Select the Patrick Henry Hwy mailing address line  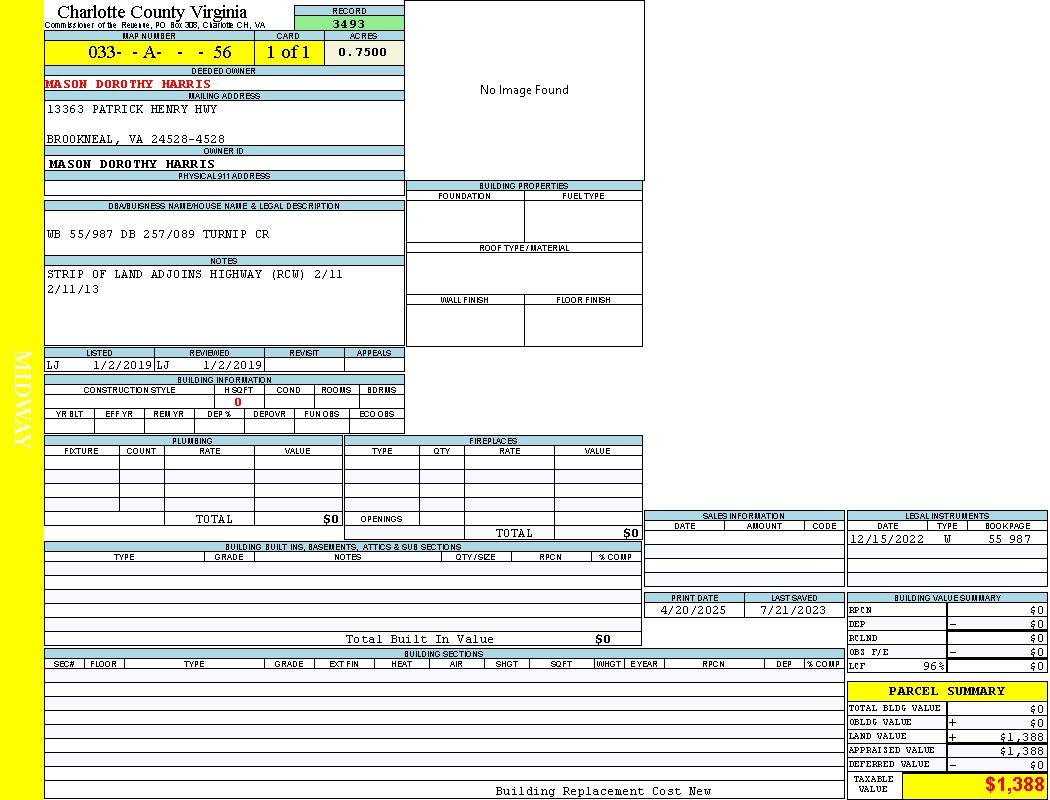[132, 109]
